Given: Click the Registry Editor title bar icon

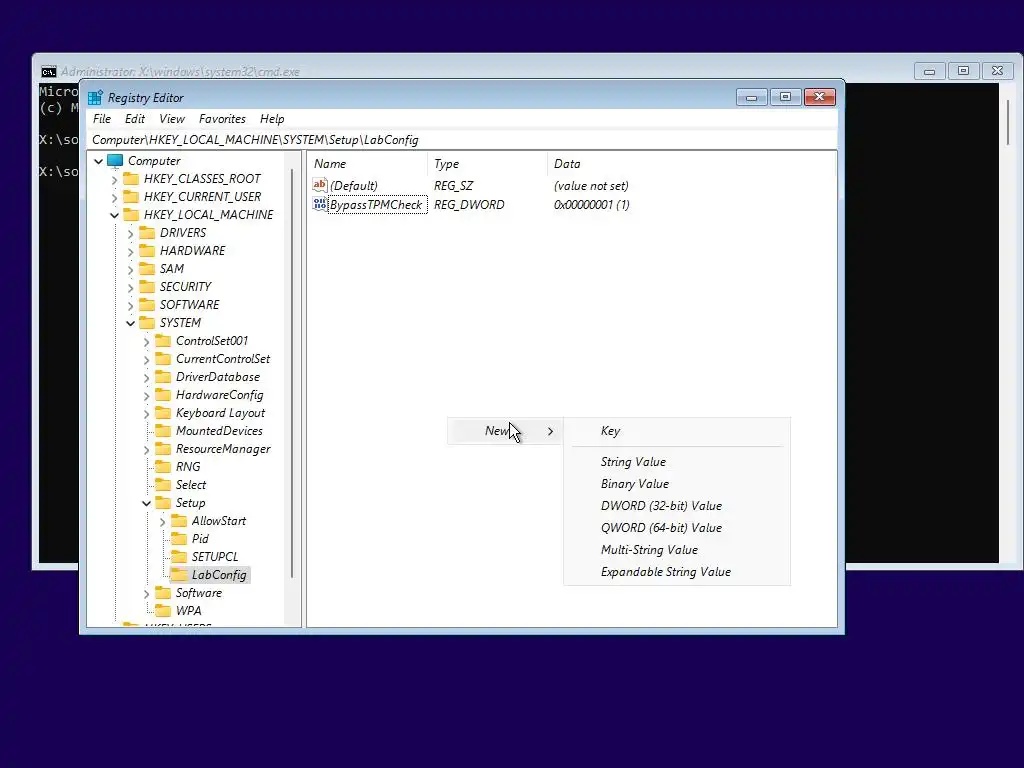Looking at the screenshot, I should [x=95, y=98].
